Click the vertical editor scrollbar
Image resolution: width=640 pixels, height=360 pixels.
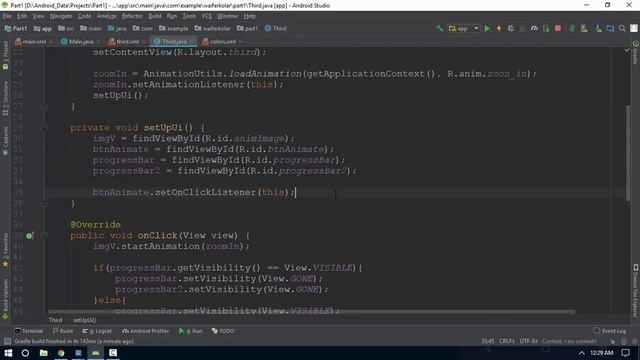tap(628, 153)
